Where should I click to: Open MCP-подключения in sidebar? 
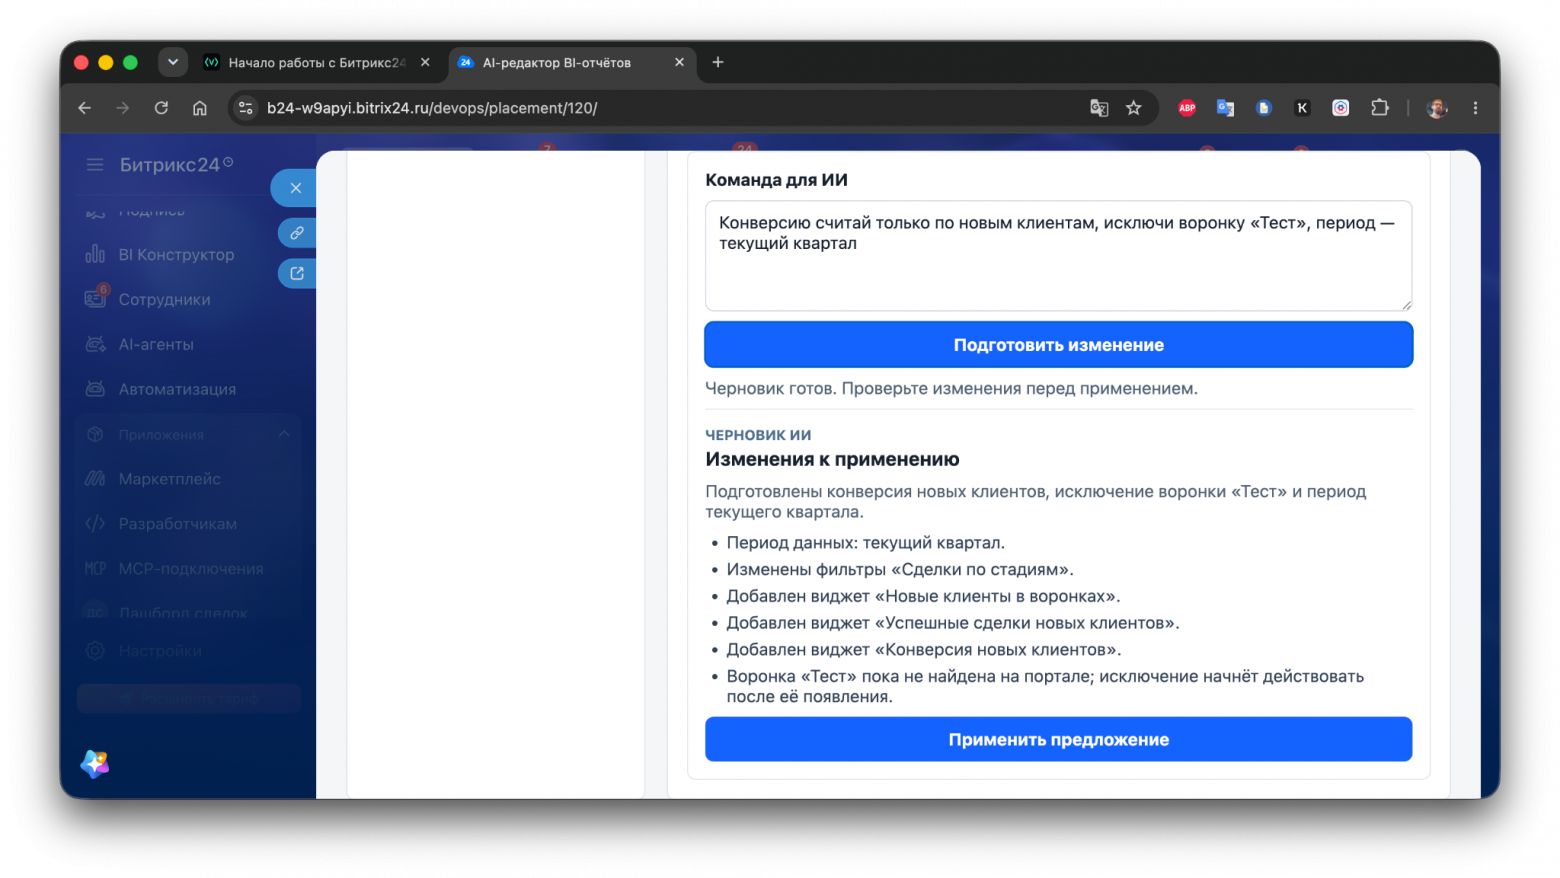[176, 569]
